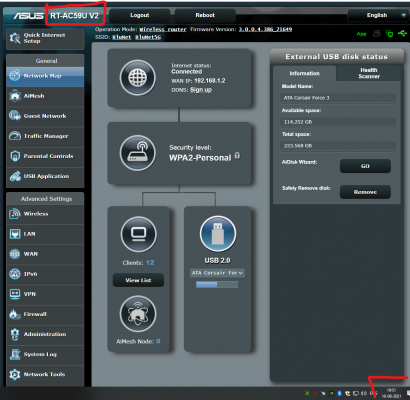Click the taskbar clock showing date and time

click(x=391, y=393)
